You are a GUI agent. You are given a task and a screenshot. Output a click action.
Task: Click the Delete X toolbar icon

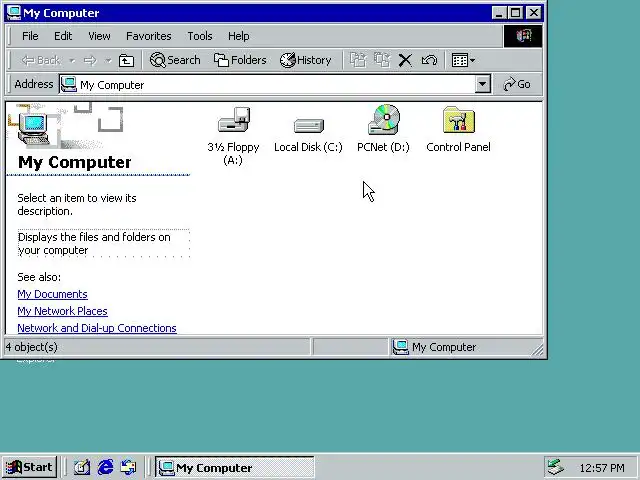point(405,60)
